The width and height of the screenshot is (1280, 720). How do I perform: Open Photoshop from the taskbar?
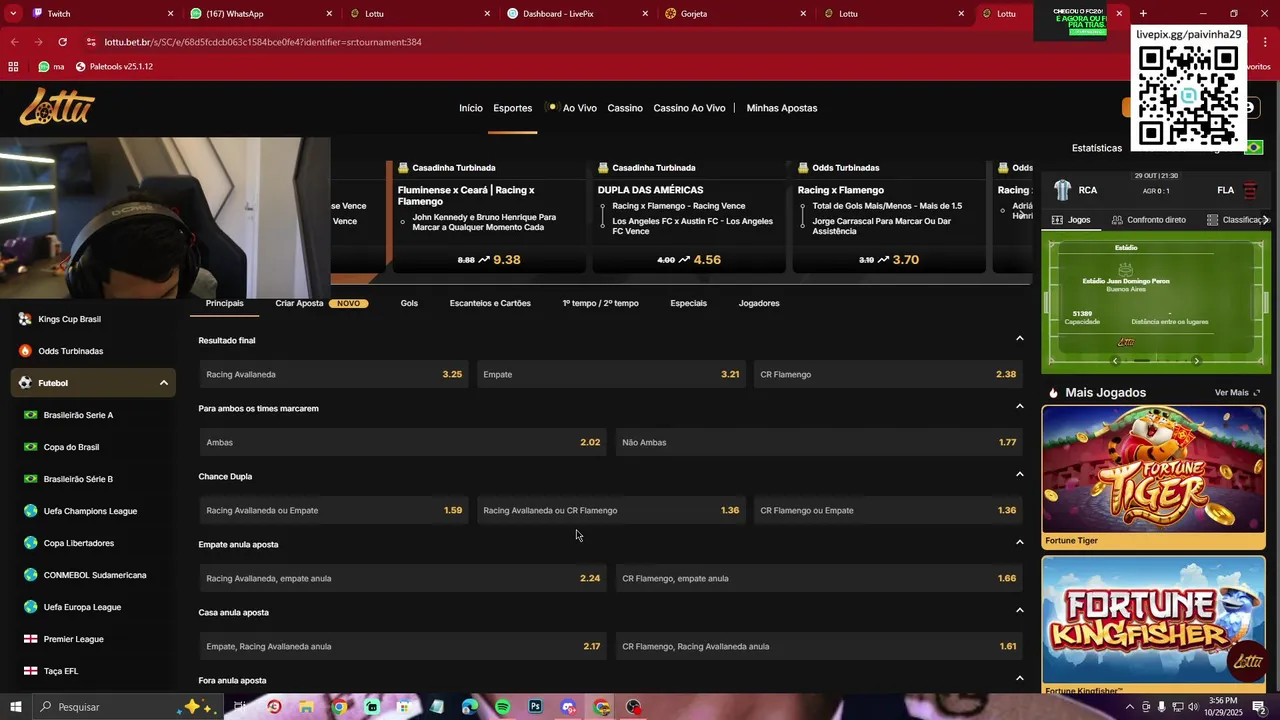(x=535, y=707)
